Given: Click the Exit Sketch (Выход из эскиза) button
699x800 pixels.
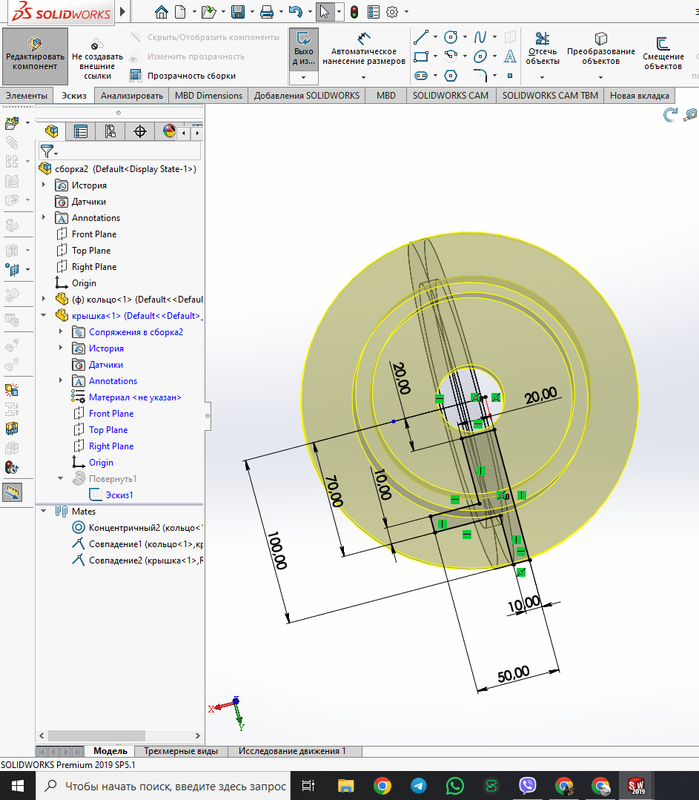Looking at the screenshot, I should [304, 50].
